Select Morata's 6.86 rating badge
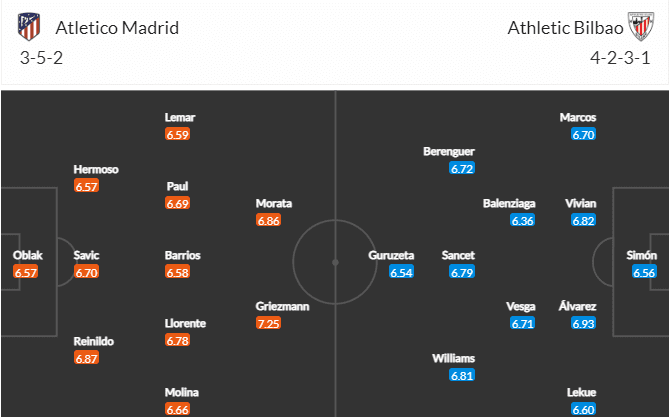 point(268,221)
